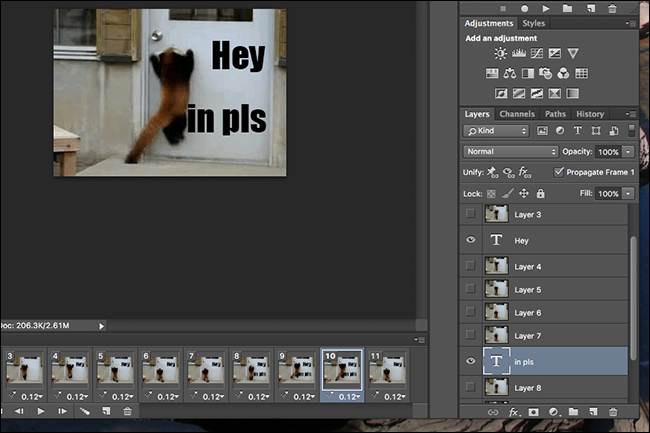
Task: Switch to the Channels tab
Action: tap(517, 114)
